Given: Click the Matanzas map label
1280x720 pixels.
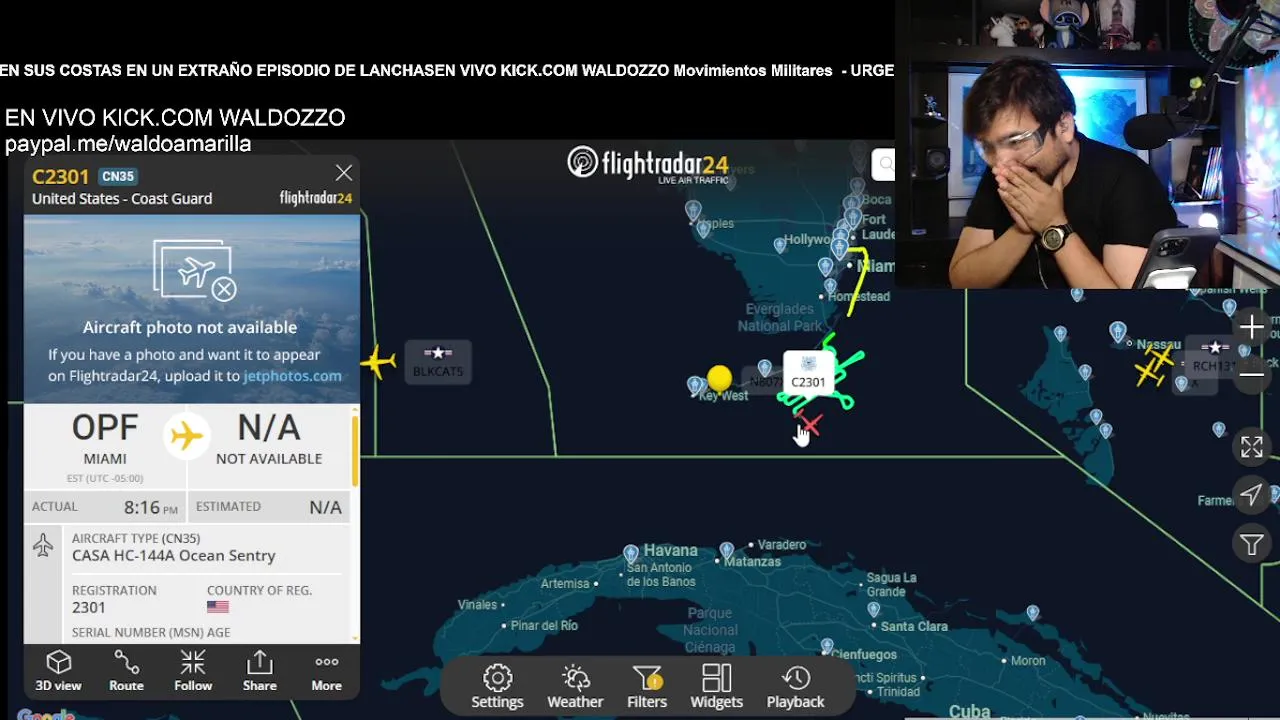Looking at the screenshot, I should click(752, 562).
